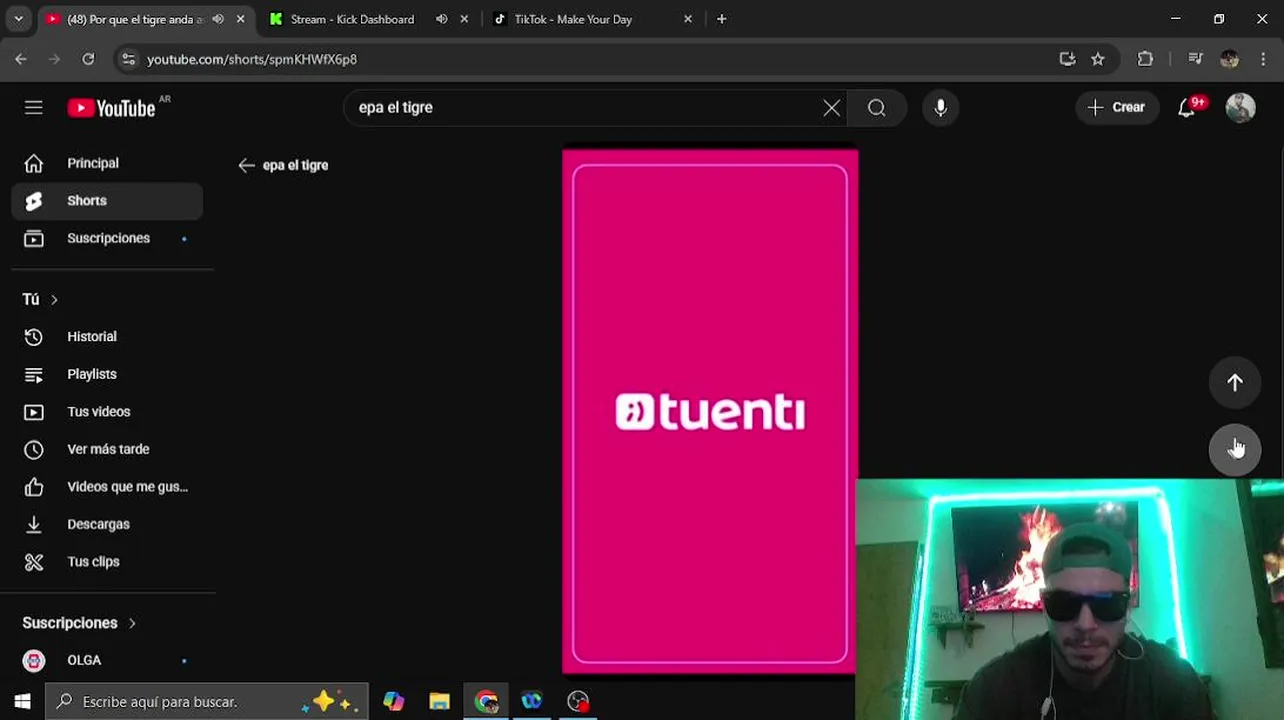Expand the Suscripciones section chevron

pos(132,623)
